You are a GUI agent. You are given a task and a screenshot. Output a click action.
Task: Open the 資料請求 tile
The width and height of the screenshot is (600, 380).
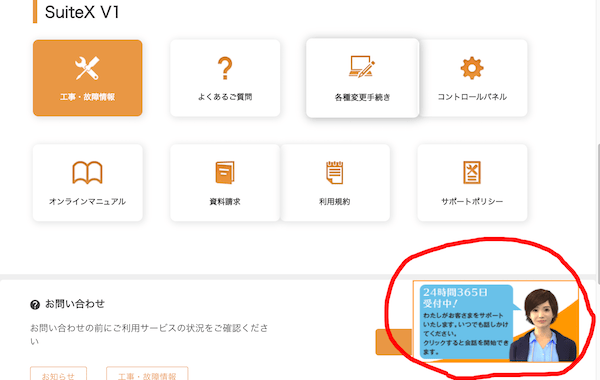point(225,183)
